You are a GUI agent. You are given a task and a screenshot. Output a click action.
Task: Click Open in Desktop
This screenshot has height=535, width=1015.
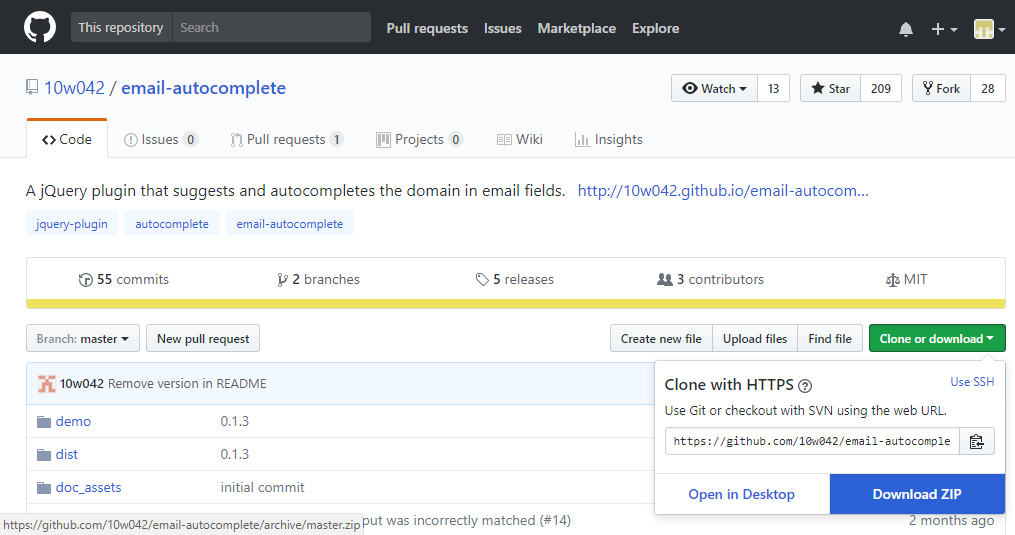click(742, 494)
